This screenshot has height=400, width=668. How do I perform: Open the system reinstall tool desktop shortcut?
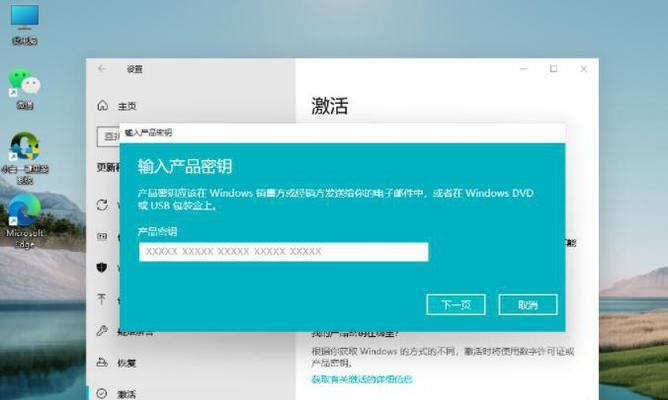tap(25, 158)
